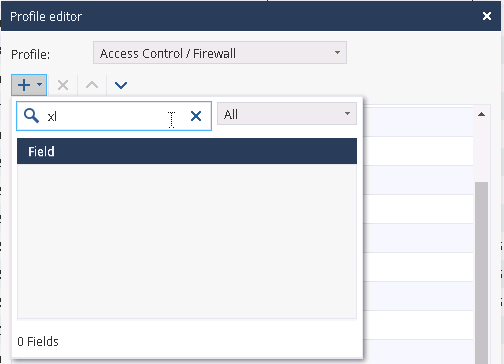
Task: Click the scrollbar up arrow
Action: pyautogui.click(x=481, y=114)
